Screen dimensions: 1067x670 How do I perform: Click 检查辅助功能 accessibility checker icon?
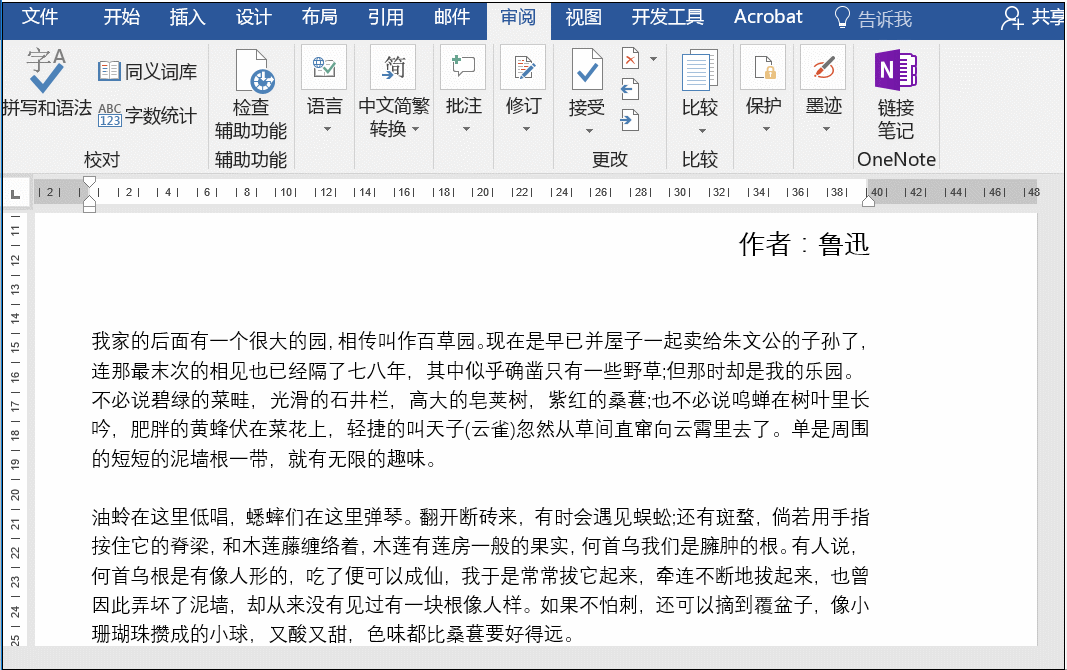tap(255, 71)
